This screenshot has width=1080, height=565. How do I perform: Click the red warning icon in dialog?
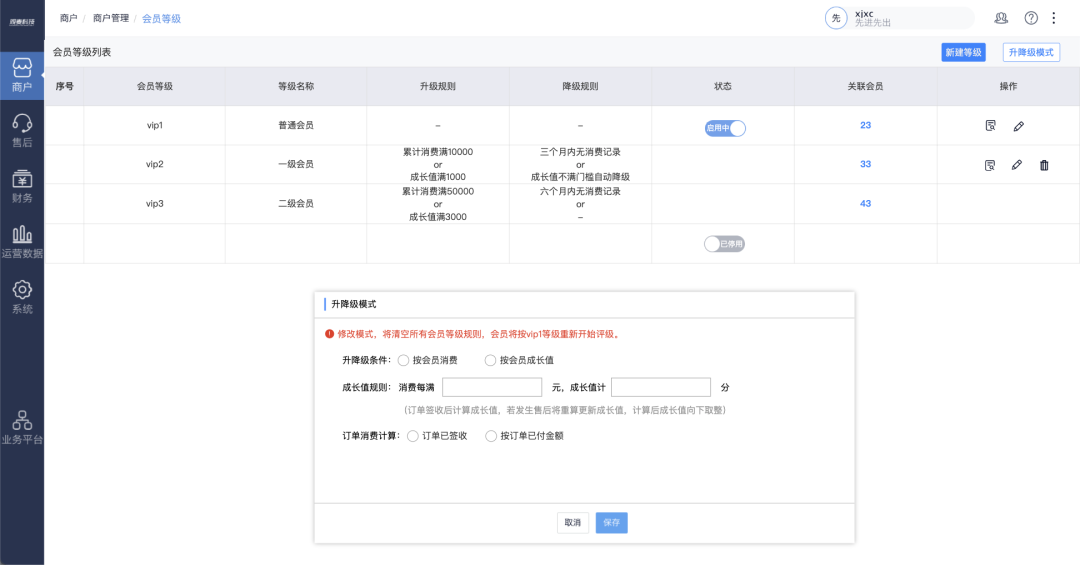point(329,334)
